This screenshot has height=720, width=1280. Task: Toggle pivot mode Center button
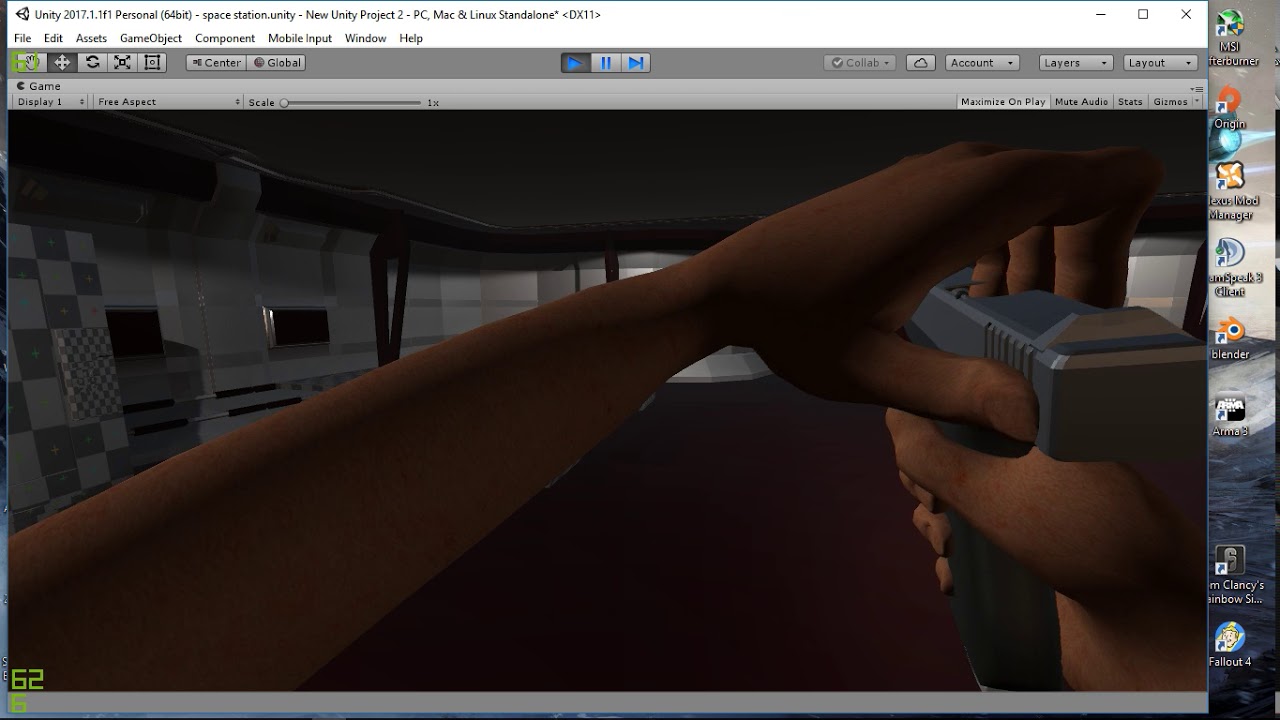point(216,62)
